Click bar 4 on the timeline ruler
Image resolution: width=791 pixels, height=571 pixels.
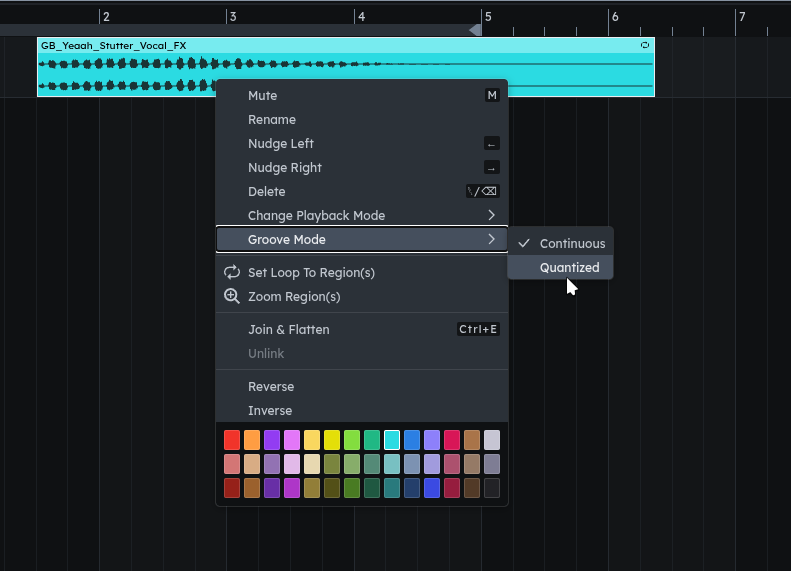coord(361,17)
